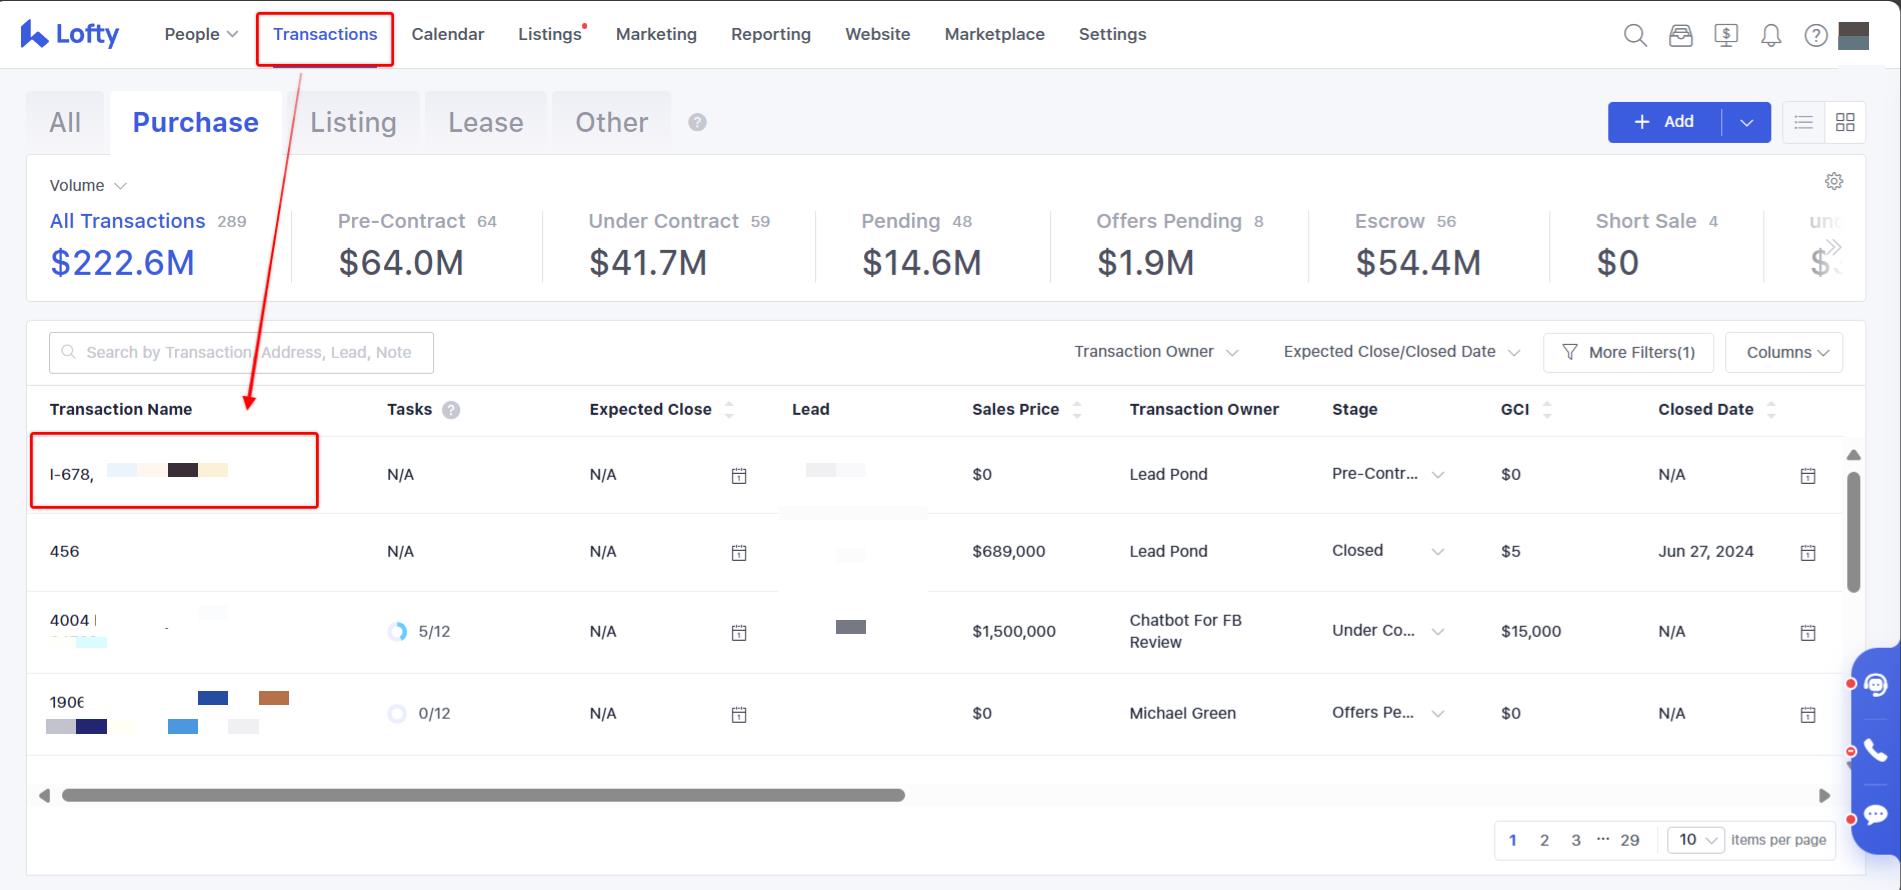Sort by Expected Close column
Screen dimensions: 1901x890
[x=729, y=409]
